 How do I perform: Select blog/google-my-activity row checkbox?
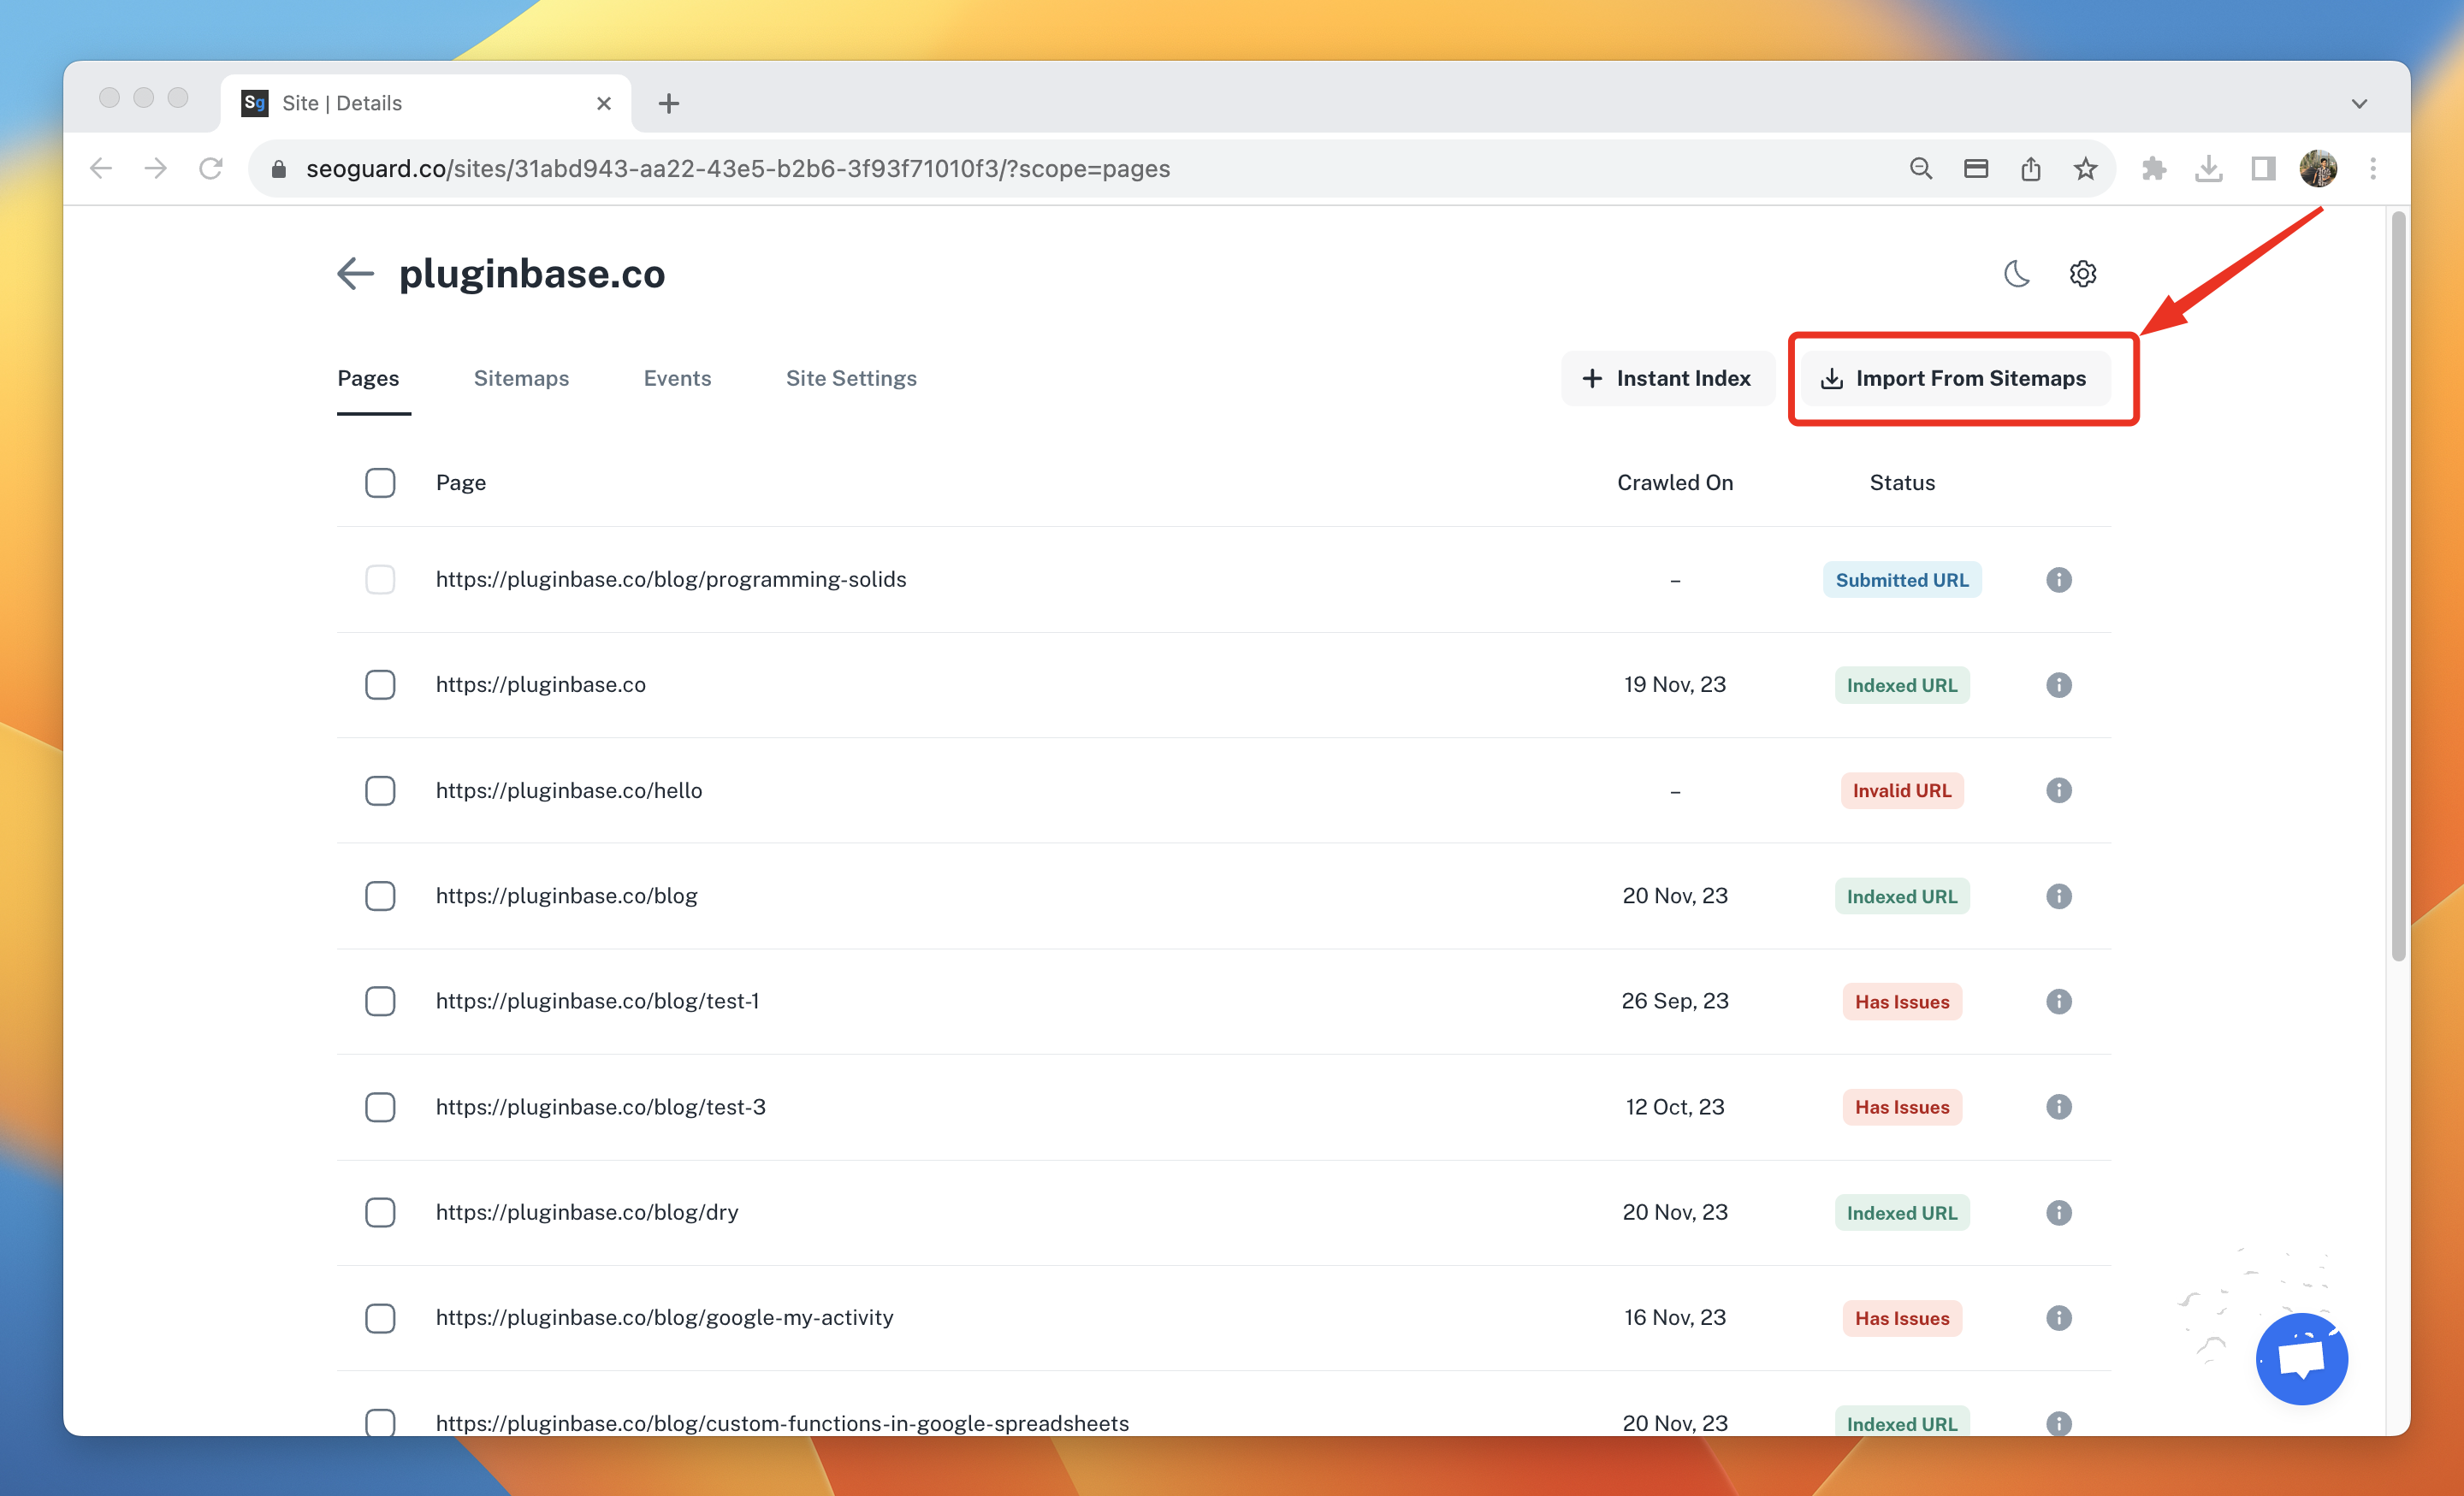click(x=380, y=1318)
